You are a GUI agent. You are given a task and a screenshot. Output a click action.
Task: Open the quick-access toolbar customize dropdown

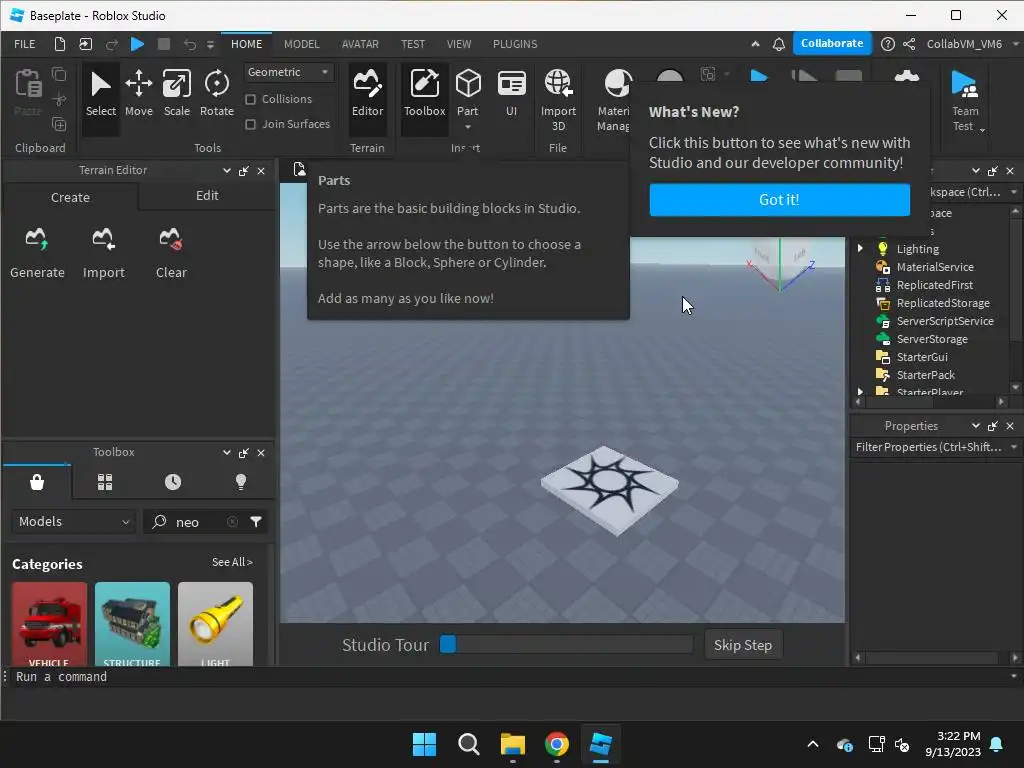pos(210,44)
